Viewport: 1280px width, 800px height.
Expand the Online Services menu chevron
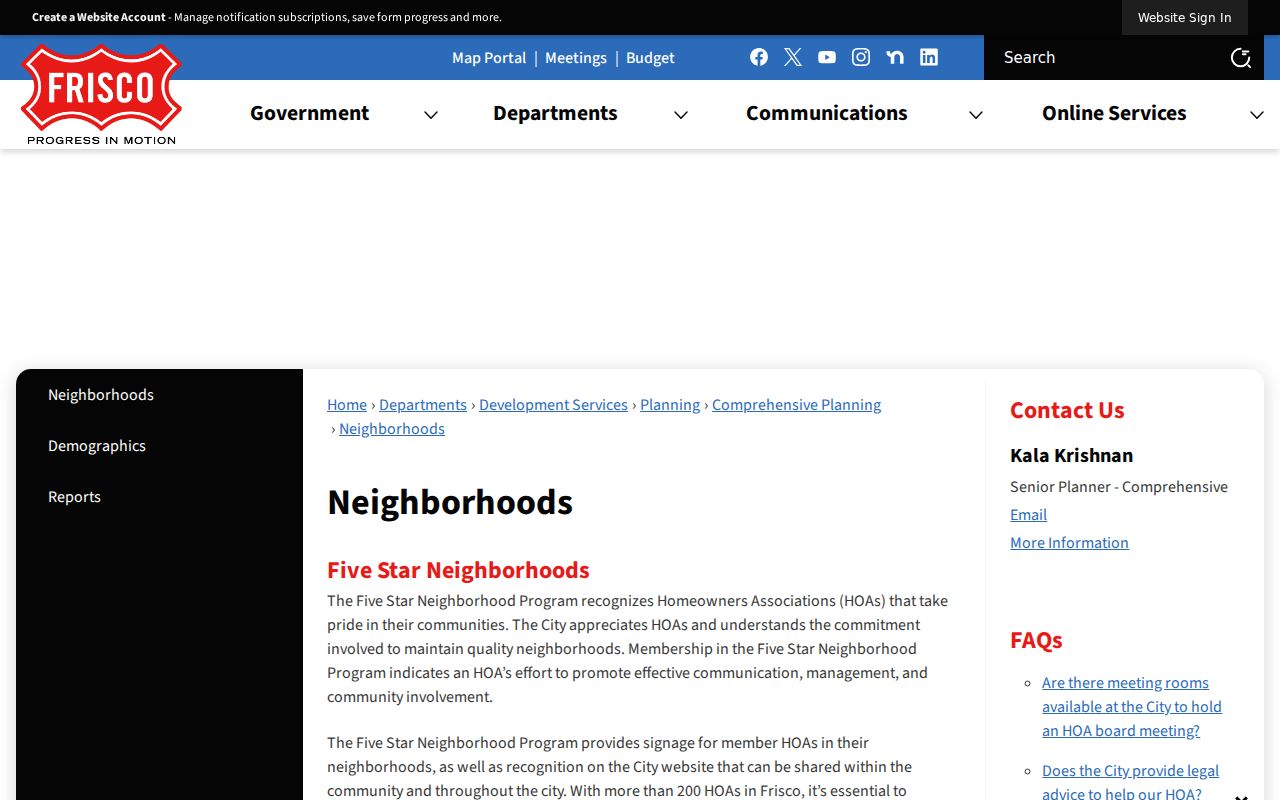click(1257, 115)
